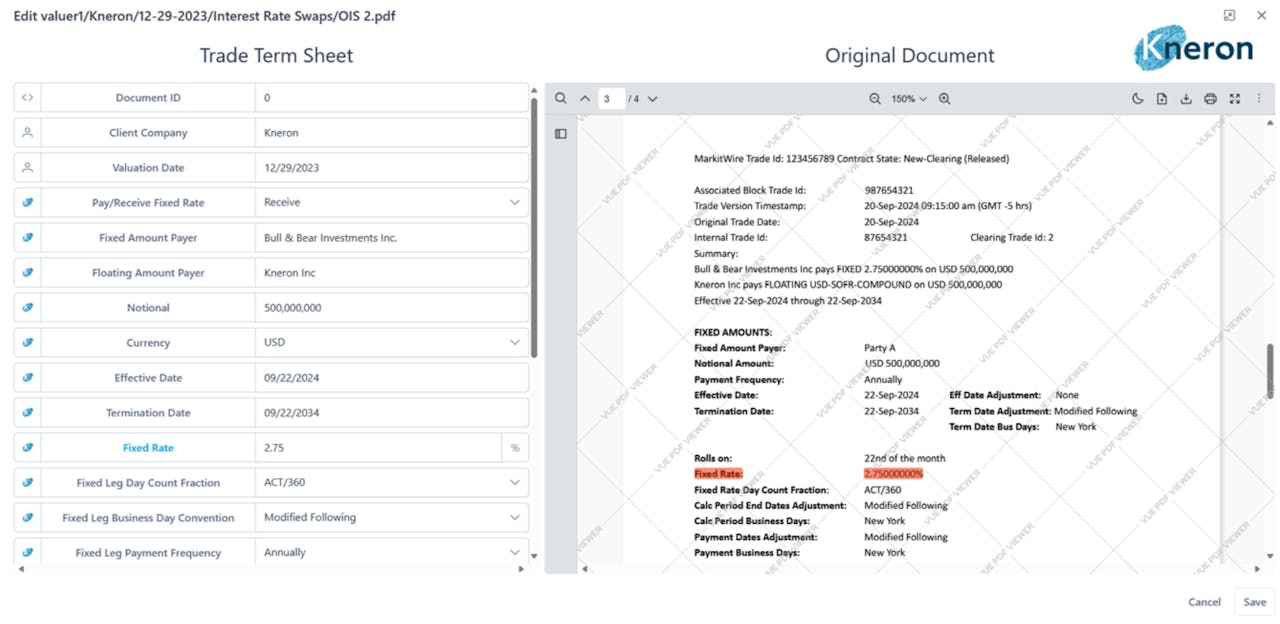Image resolution: width=1280 pixels, height=624 pixels.
Task: Enter PDF fullscreen mode
Action: click(x=1235, y=99)
